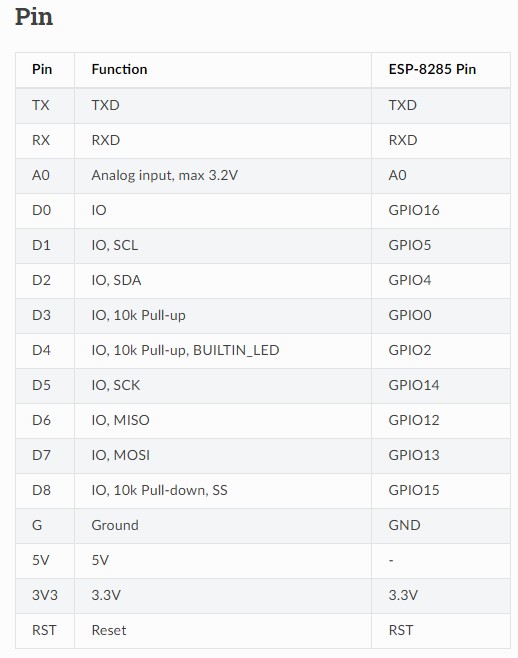Select the 'Reset' function cell

click(223, 630)
